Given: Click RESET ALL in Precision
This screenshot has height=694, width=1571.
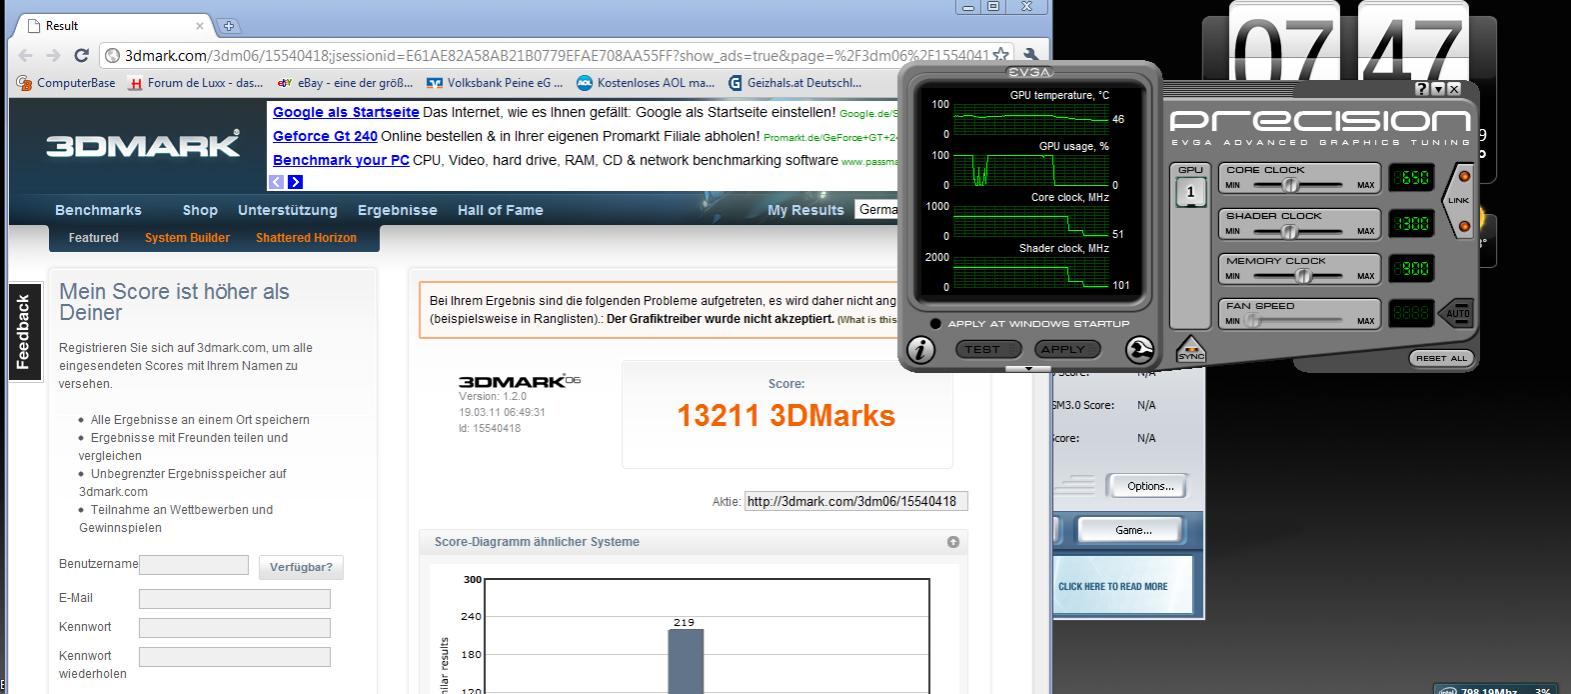Looking at the screenshot, I should (1440, 358).
